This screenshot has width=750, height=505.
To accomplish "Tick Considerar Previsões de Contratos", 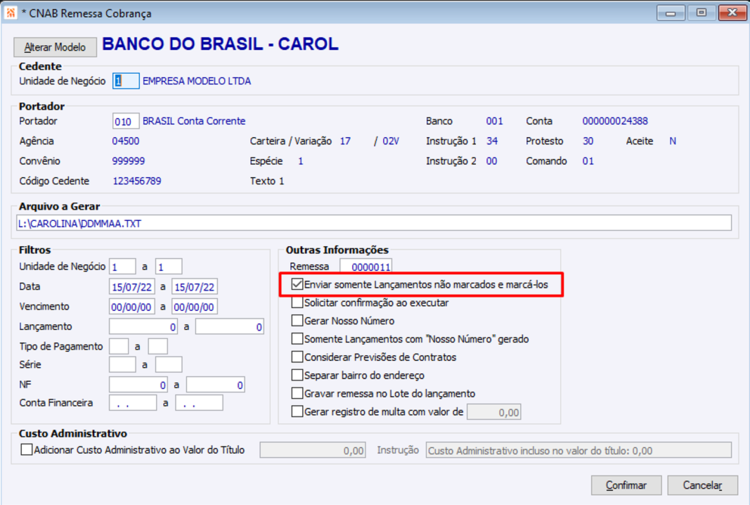I will pyautogui.click(x=297, y=357).
